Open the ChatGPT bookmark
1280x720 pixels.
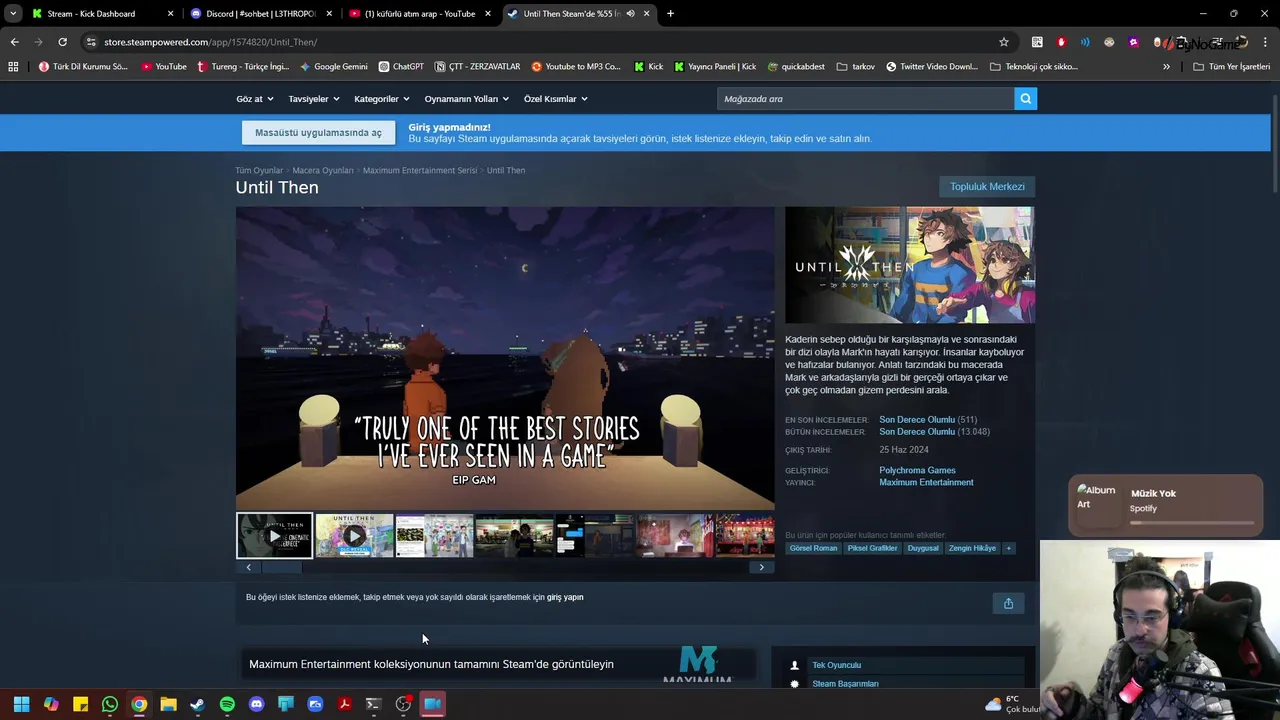pyautogui.click(x=401, y=66)
